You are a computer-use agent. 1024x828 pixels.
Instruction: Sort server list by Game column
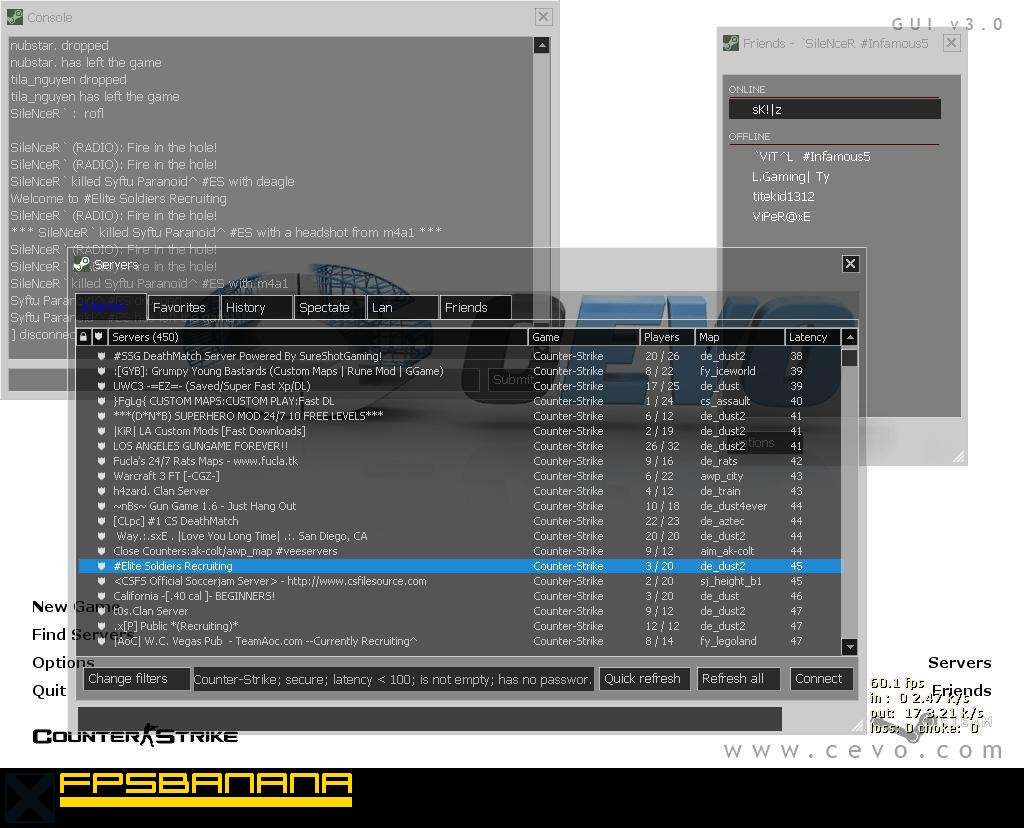(x=583, y=337)
